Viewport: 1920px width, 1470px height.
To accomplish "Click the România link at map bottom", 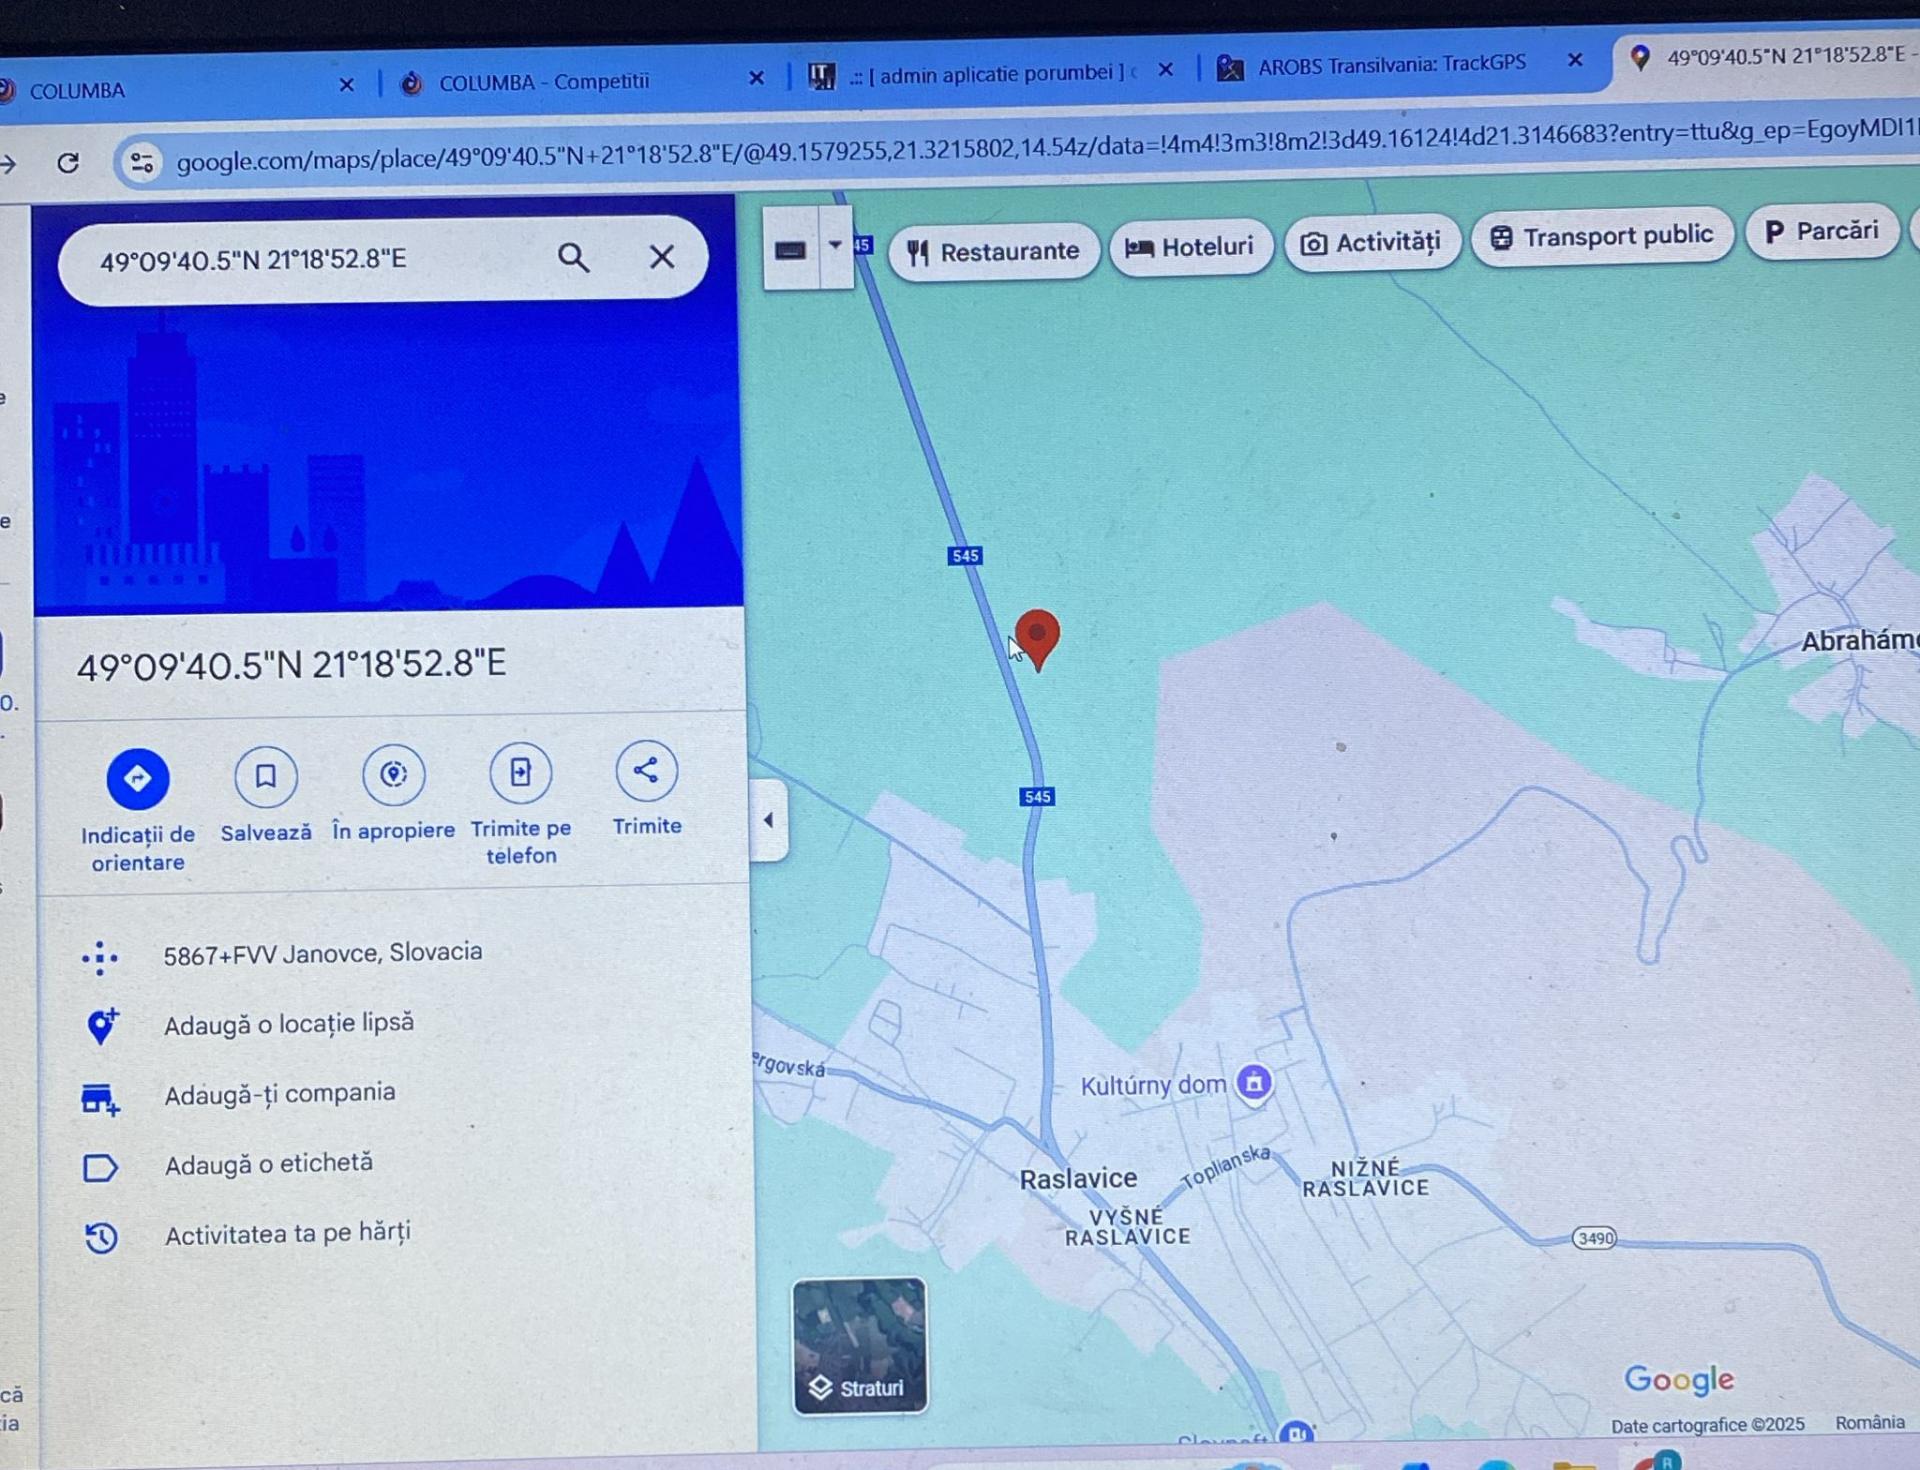I will [1869, 1422].
